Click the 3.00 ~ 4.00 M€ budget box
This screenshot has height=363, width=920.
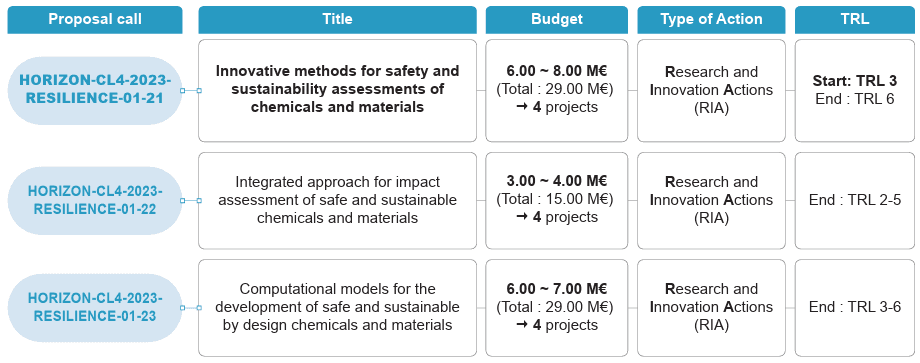point(557,201)
